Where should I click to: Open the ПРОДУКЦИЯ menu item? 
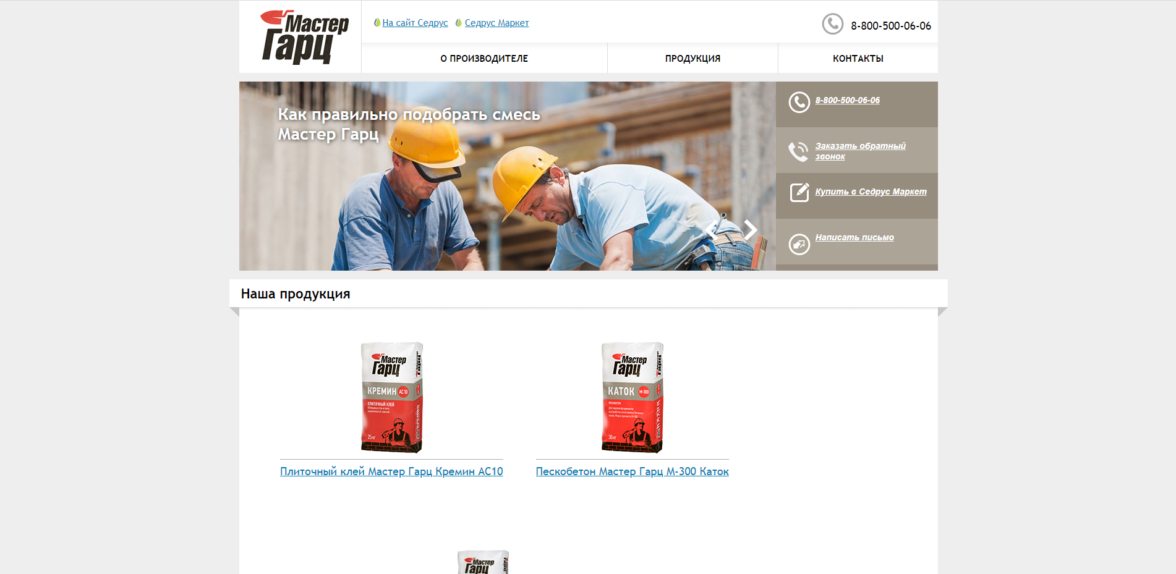tap(692, 59)
